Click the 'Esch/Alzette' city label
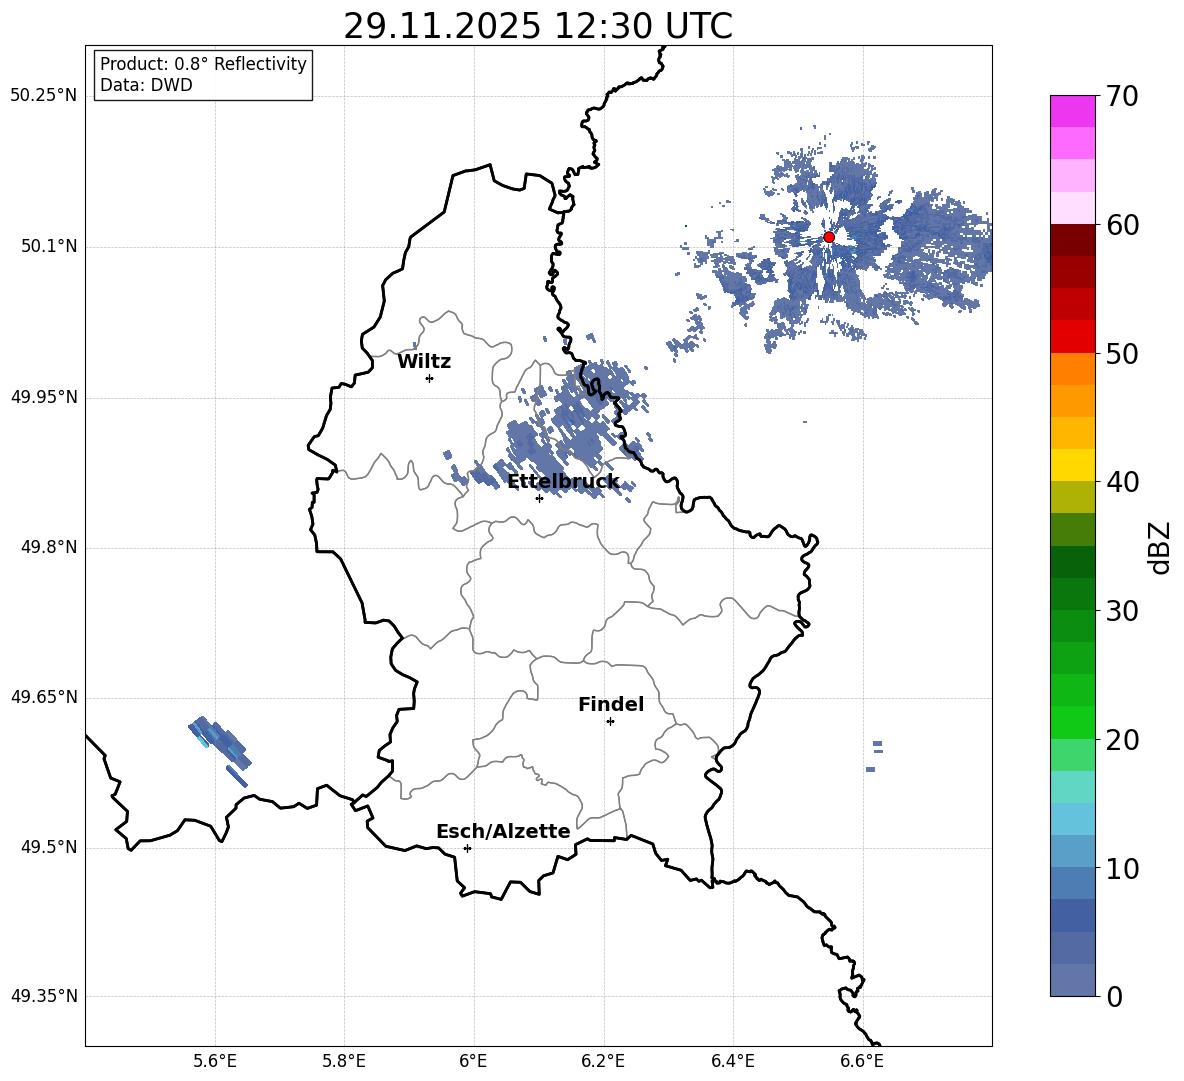The height and width of the screenshot is (1081, 1184). 503,831
